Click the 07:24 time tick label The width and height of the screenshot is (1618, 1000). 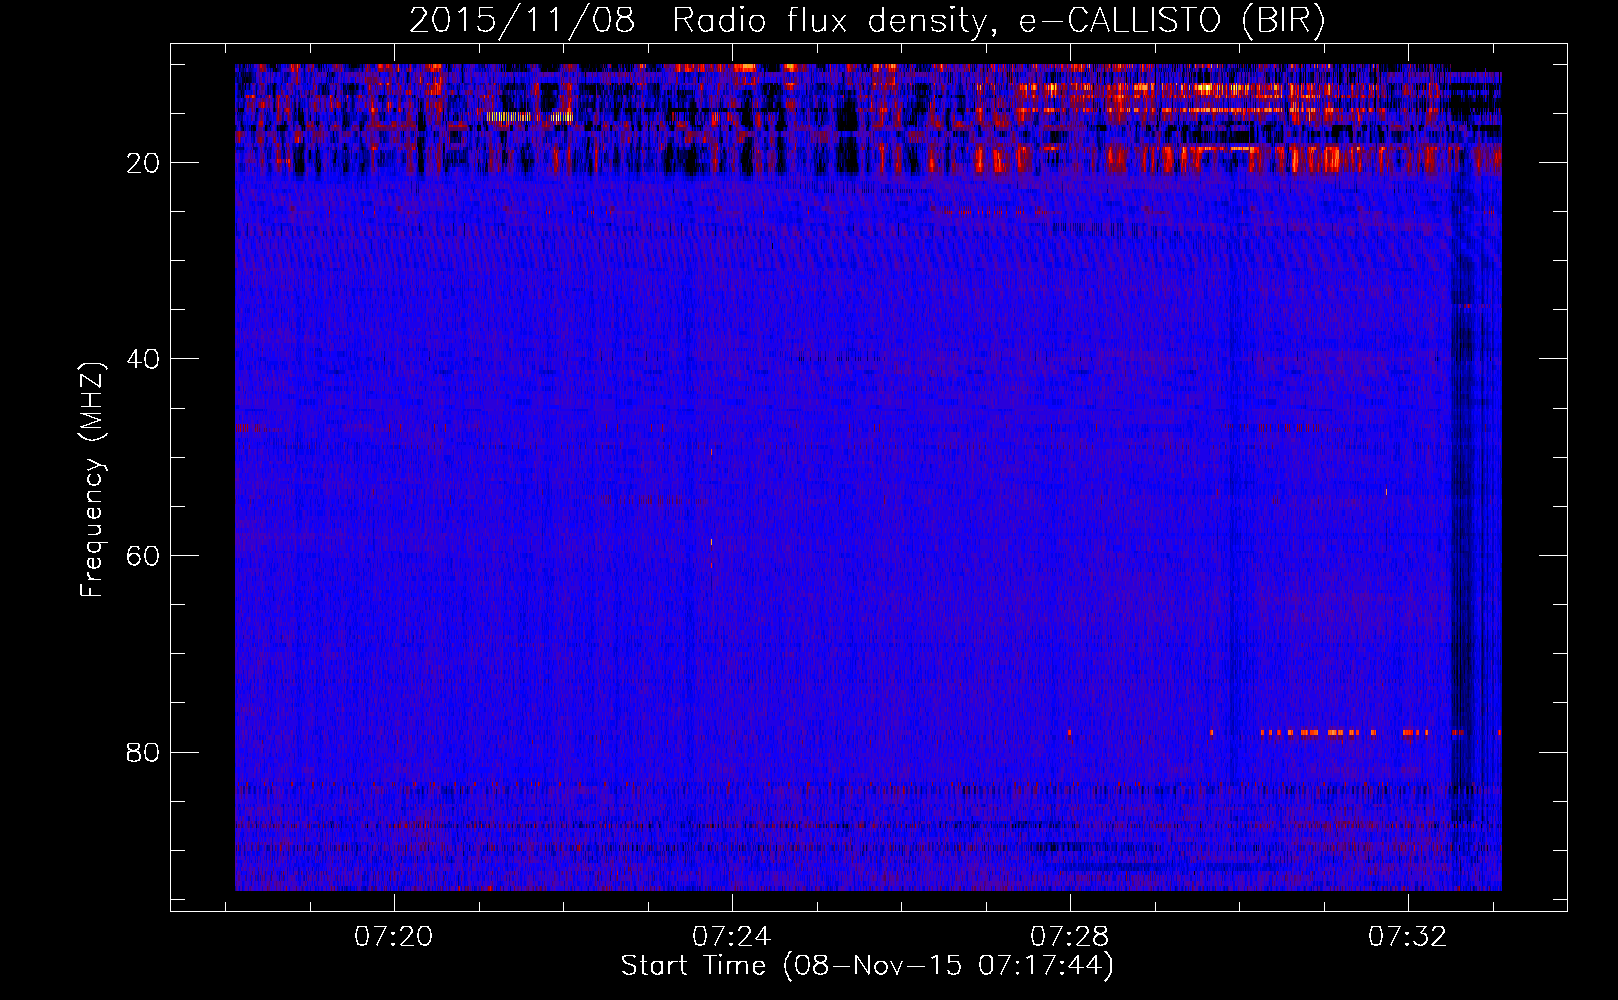point(732,936)
